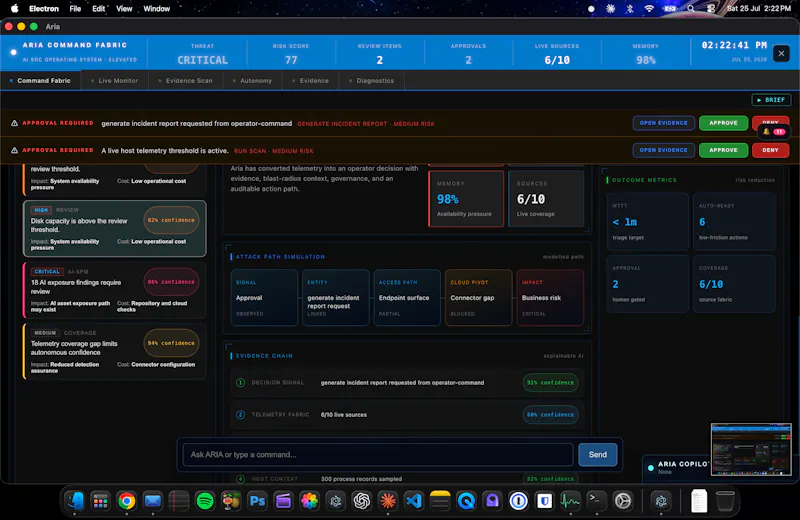This screenshot has height=520, width=800.
Task: Open the Window menu
Action: pyautogui.click(x=157, y=8)
